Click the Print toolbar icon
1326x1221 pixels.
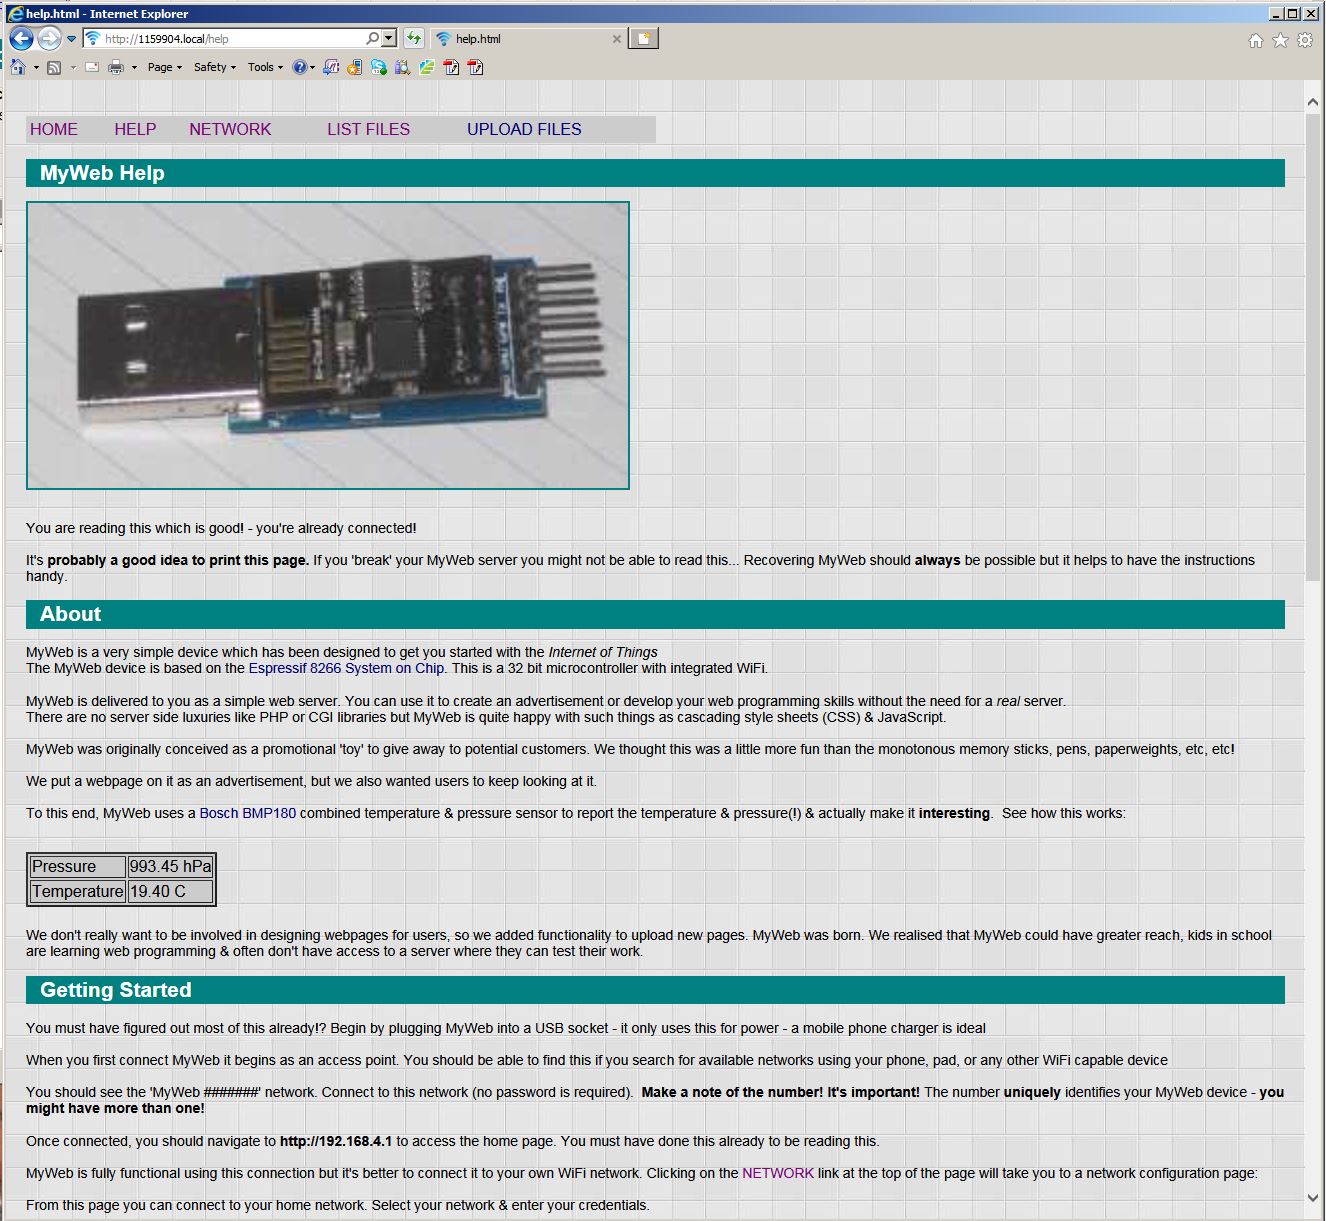pos(116,67)
